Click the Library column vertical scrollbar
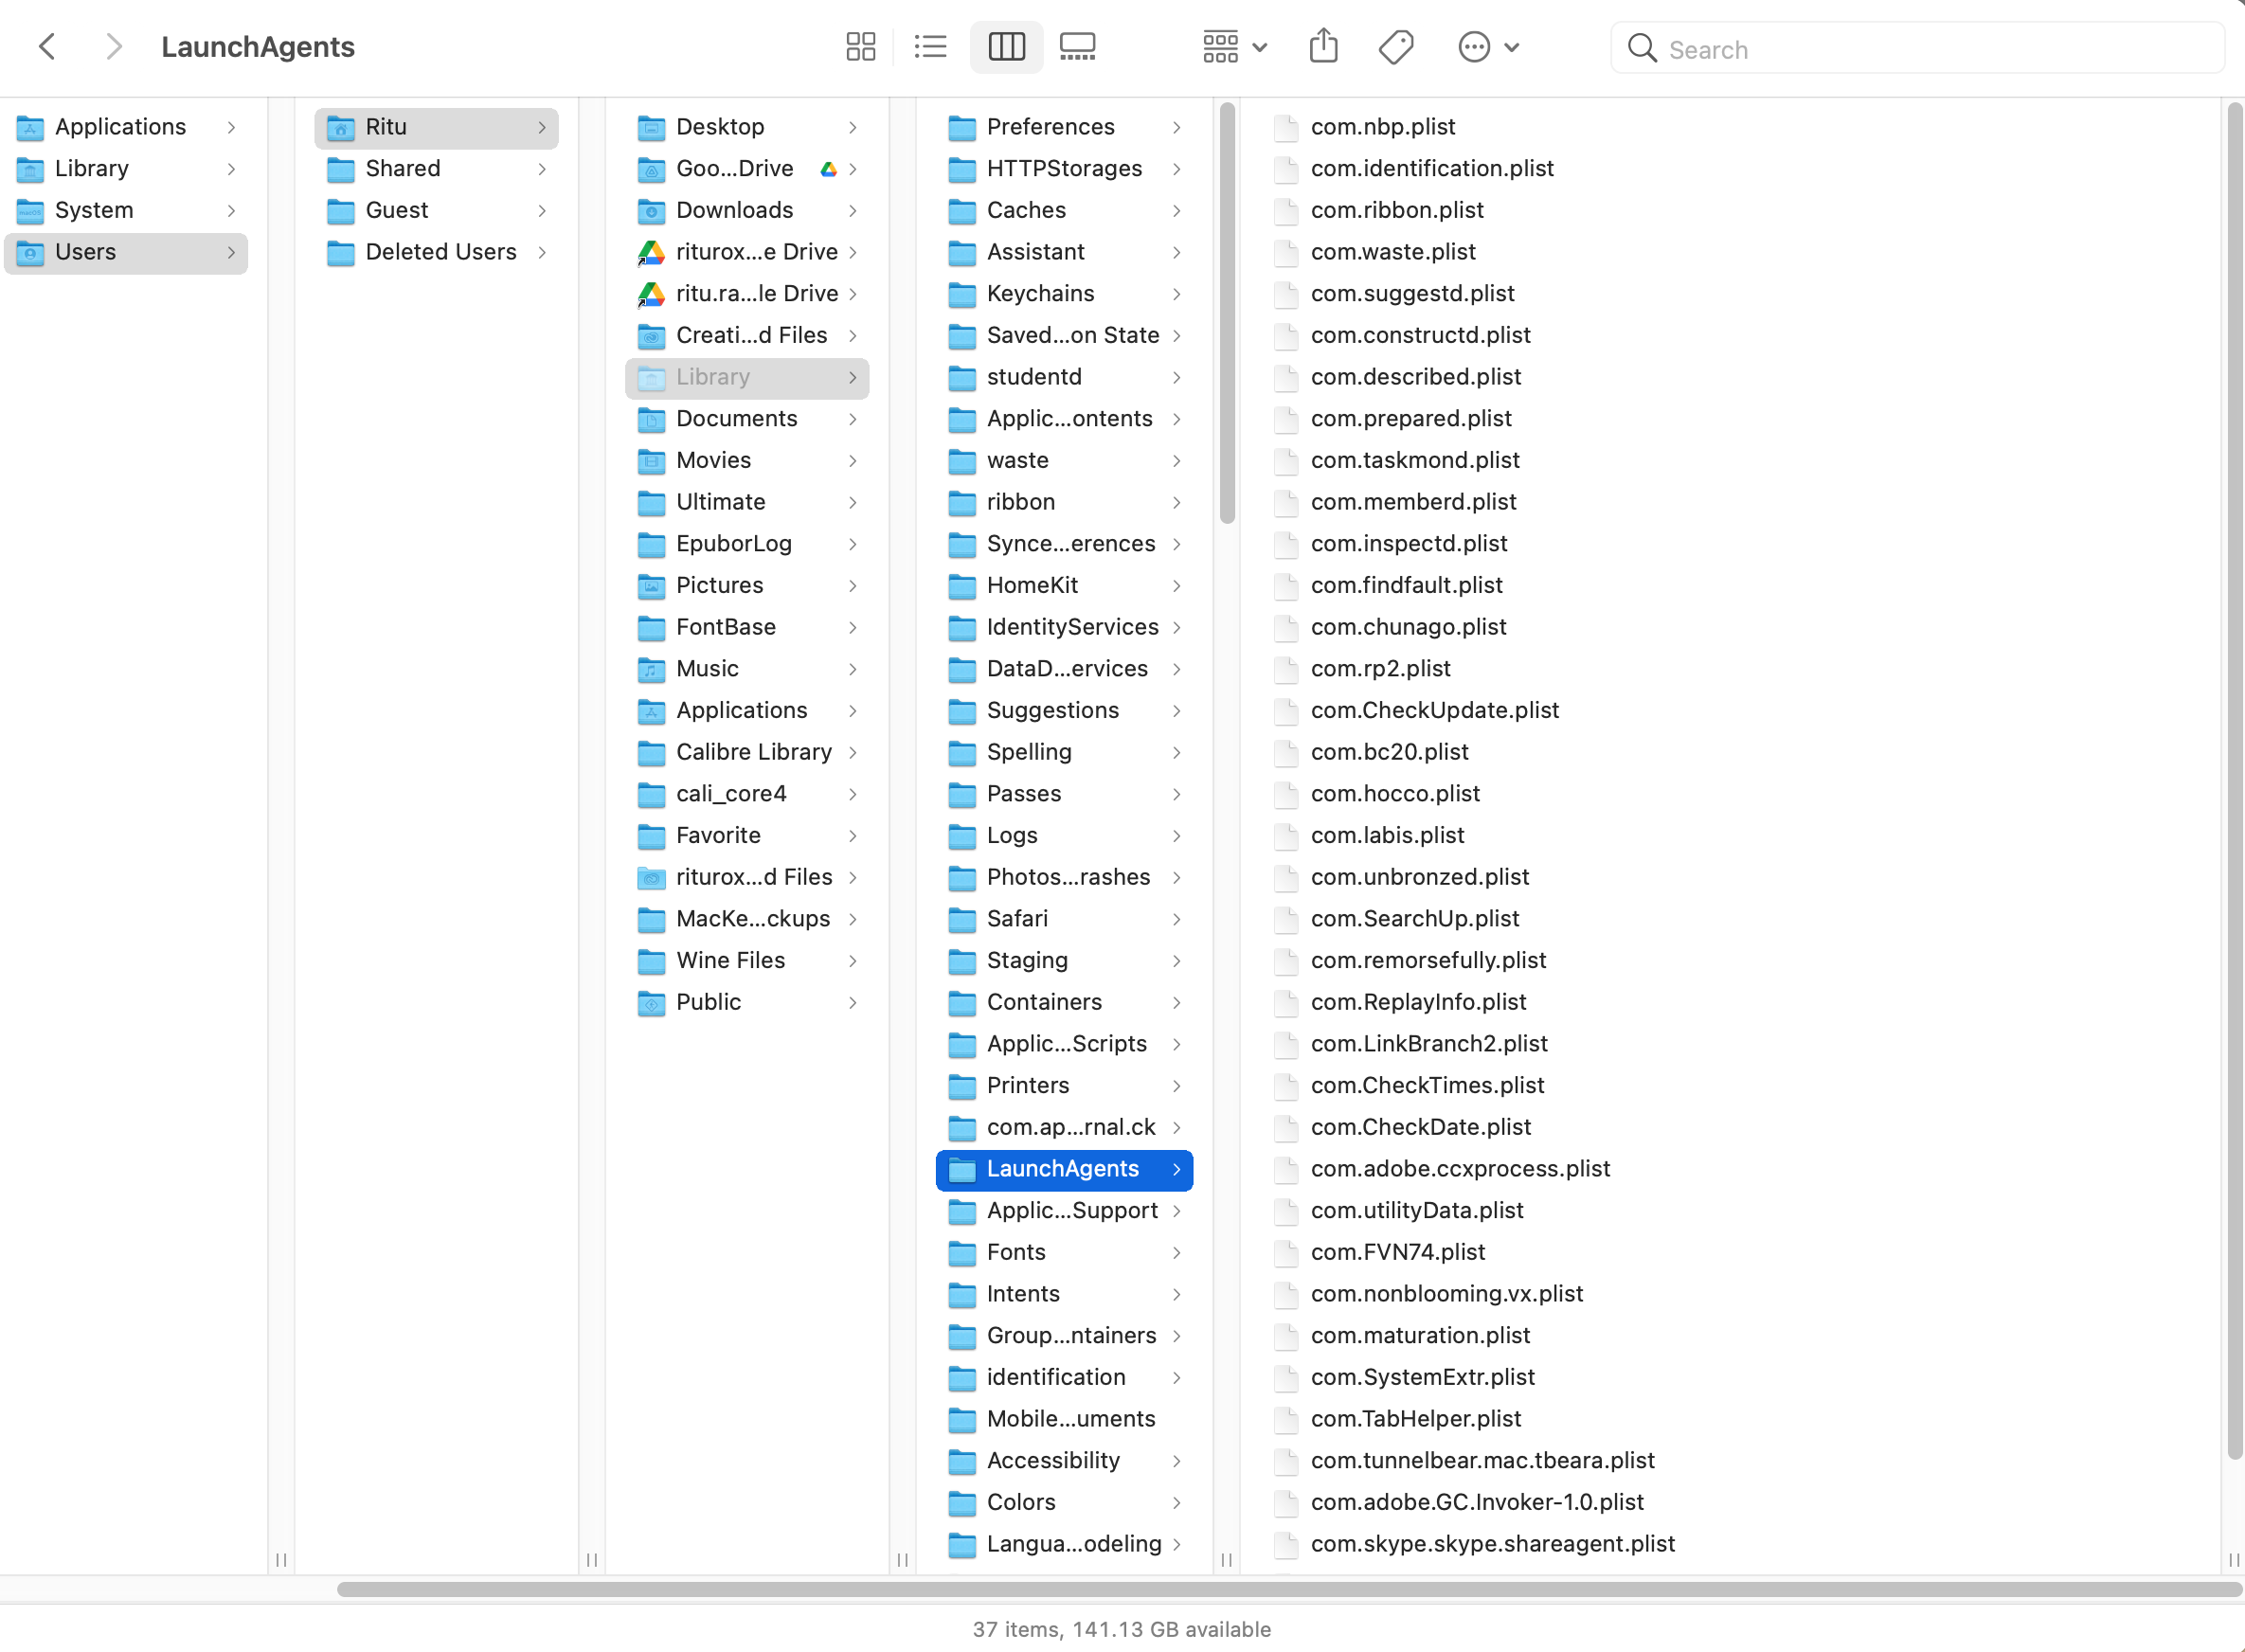Viewport: 2245px width, 1652px height. point(1227,312)
